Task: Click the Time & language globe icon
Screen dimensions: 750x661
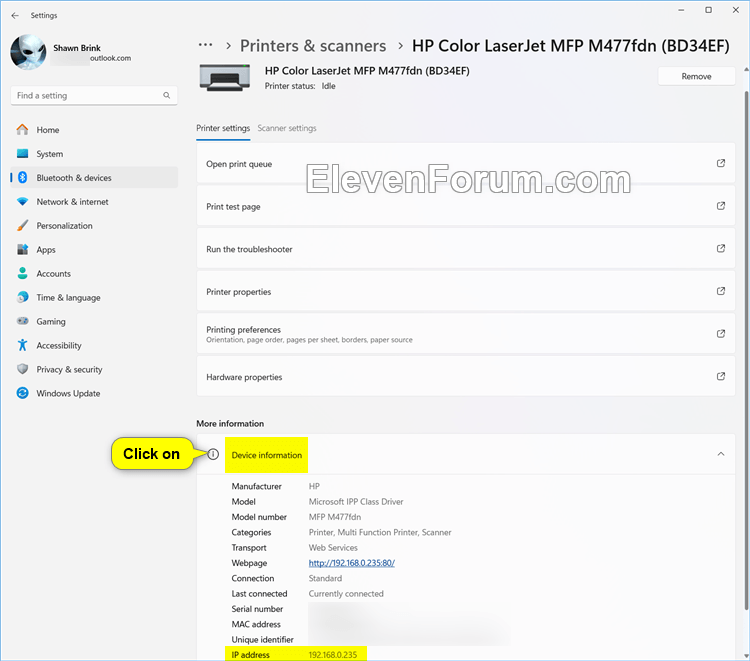Action: [x=22, y=297]
